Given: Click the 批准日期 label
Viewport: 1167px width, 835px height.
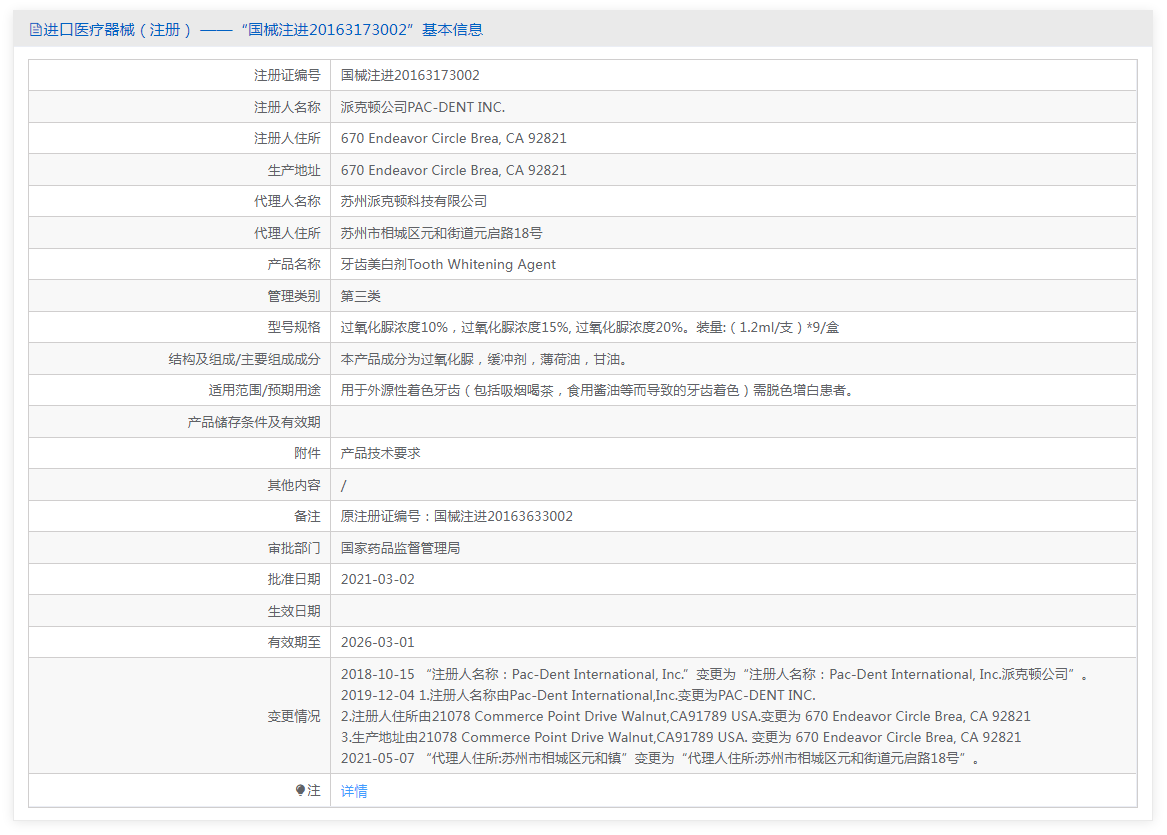Looking at the screenshot, I should click(294, 580).
